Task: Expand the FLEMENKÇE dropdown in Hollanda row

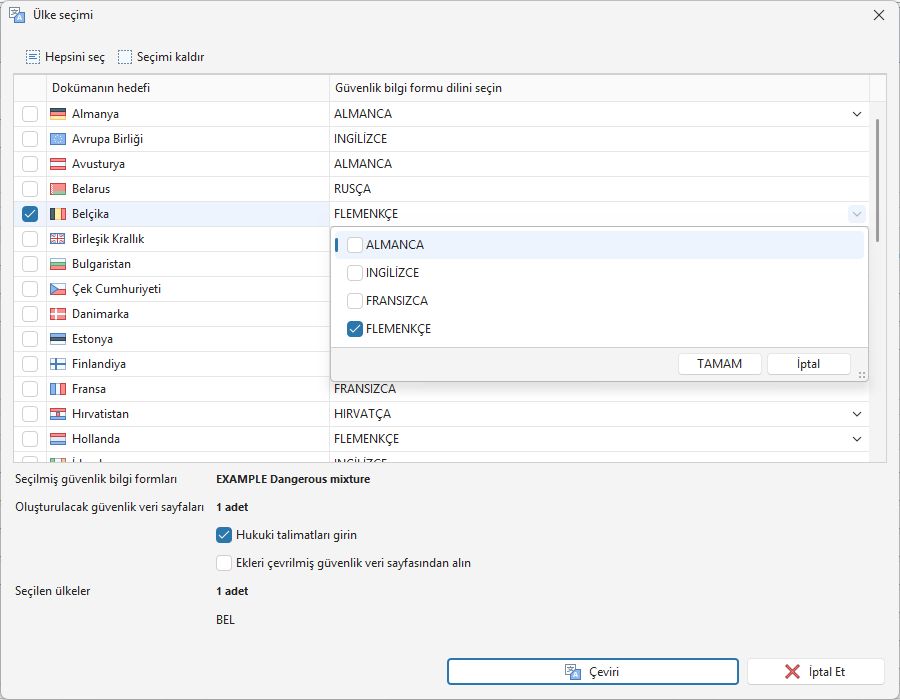Action: (x=857, y=439)
